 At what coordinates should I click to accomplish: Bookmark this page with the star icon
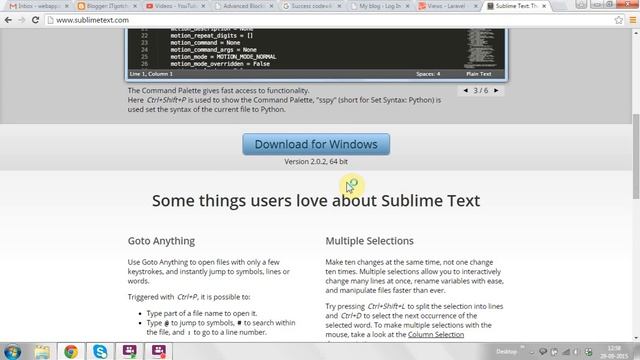click(x=619, y=20)
